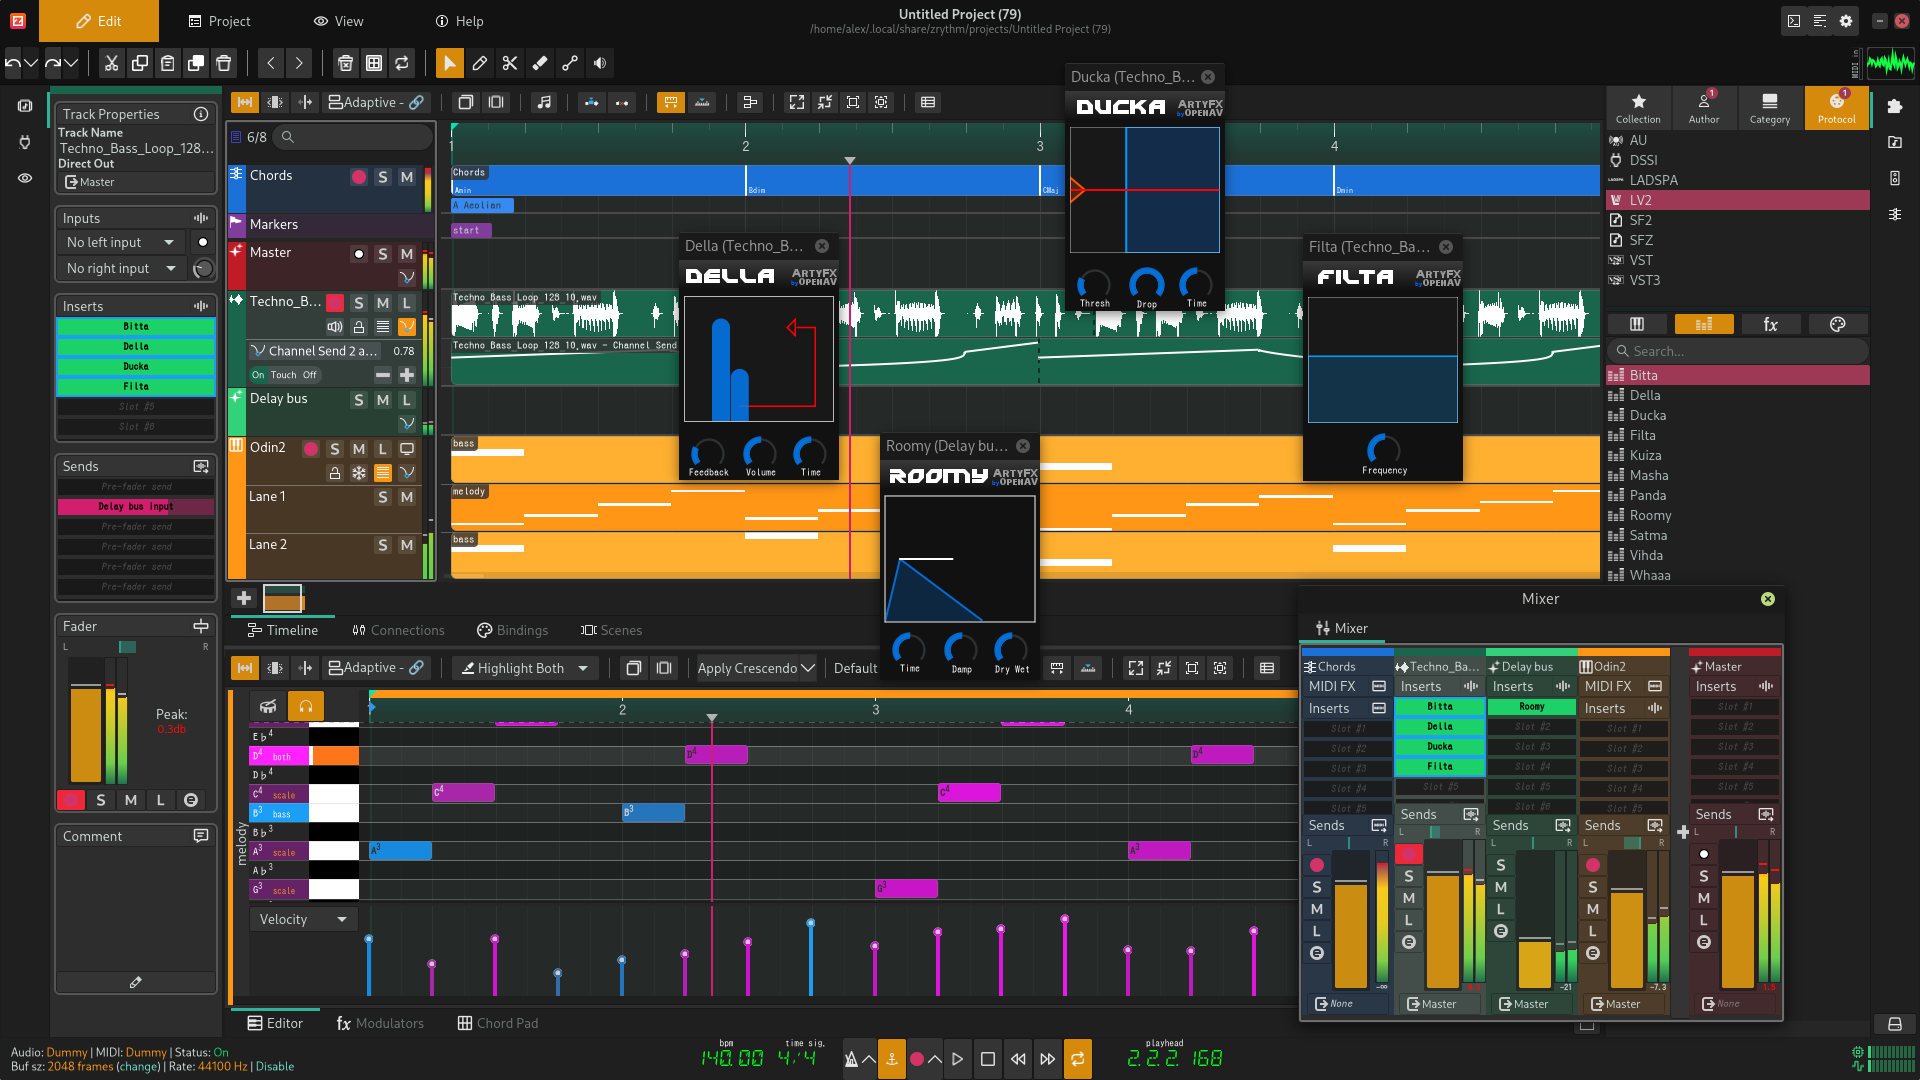This screenshot has width=1920, height=1080.
Task: Open the Velocity lane dropdown
Action: 303,919
